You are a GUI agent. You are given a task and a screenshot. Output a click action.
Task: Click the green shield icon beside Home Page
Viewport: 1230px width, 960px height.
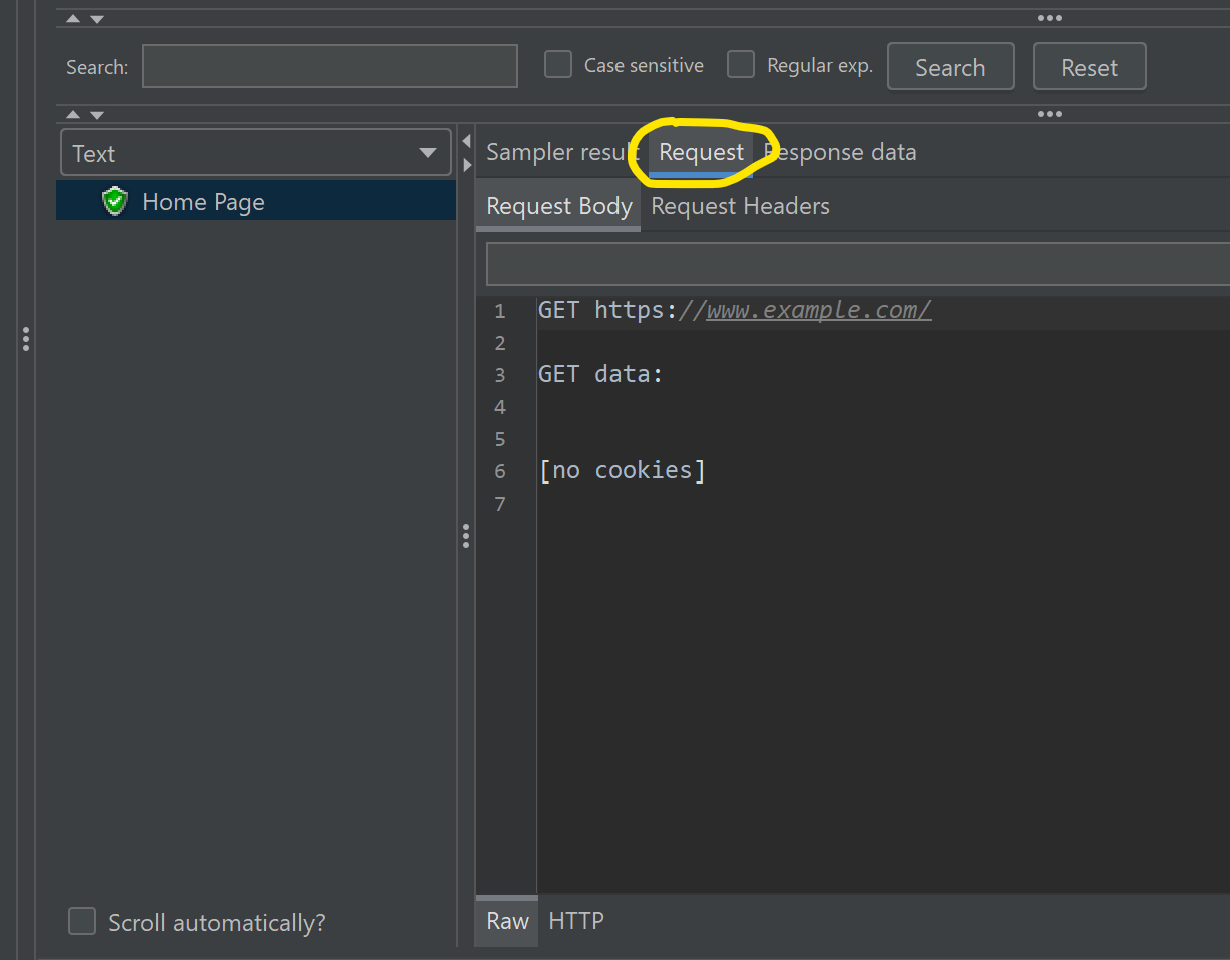[116, 202]
